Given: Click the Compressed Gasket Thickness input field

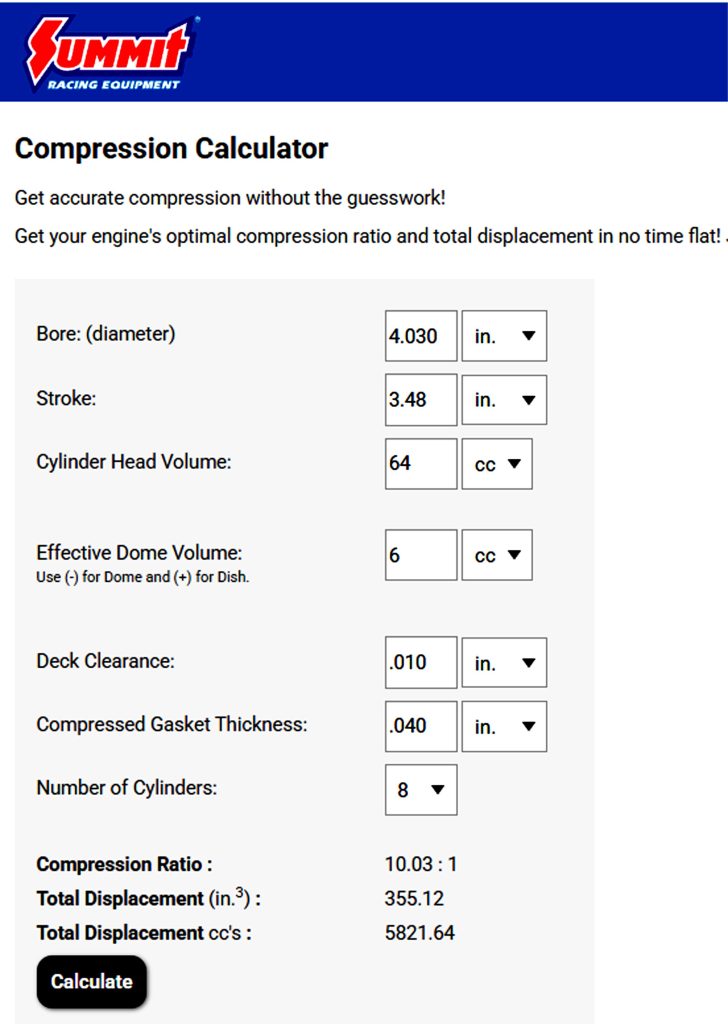Looking at the screenshot, I should (x=420, y=726).
